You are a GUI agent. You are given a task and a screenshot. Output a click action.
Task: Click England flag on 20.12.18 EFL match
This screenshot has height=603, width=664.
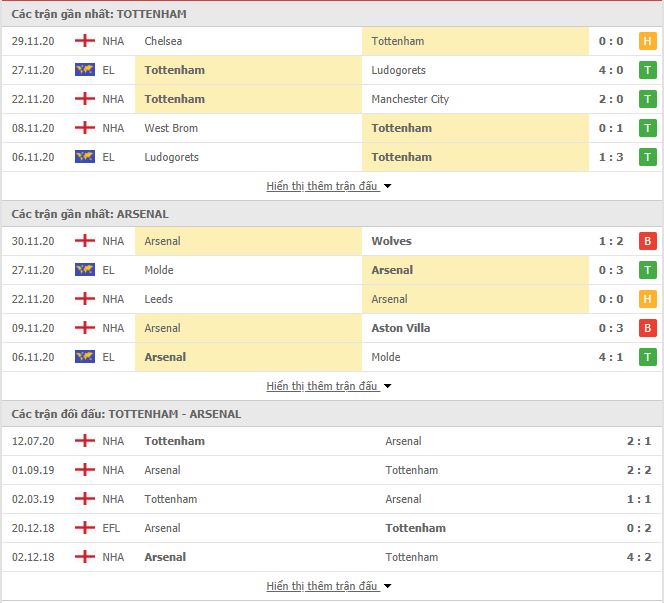click(x=85, y=528)
